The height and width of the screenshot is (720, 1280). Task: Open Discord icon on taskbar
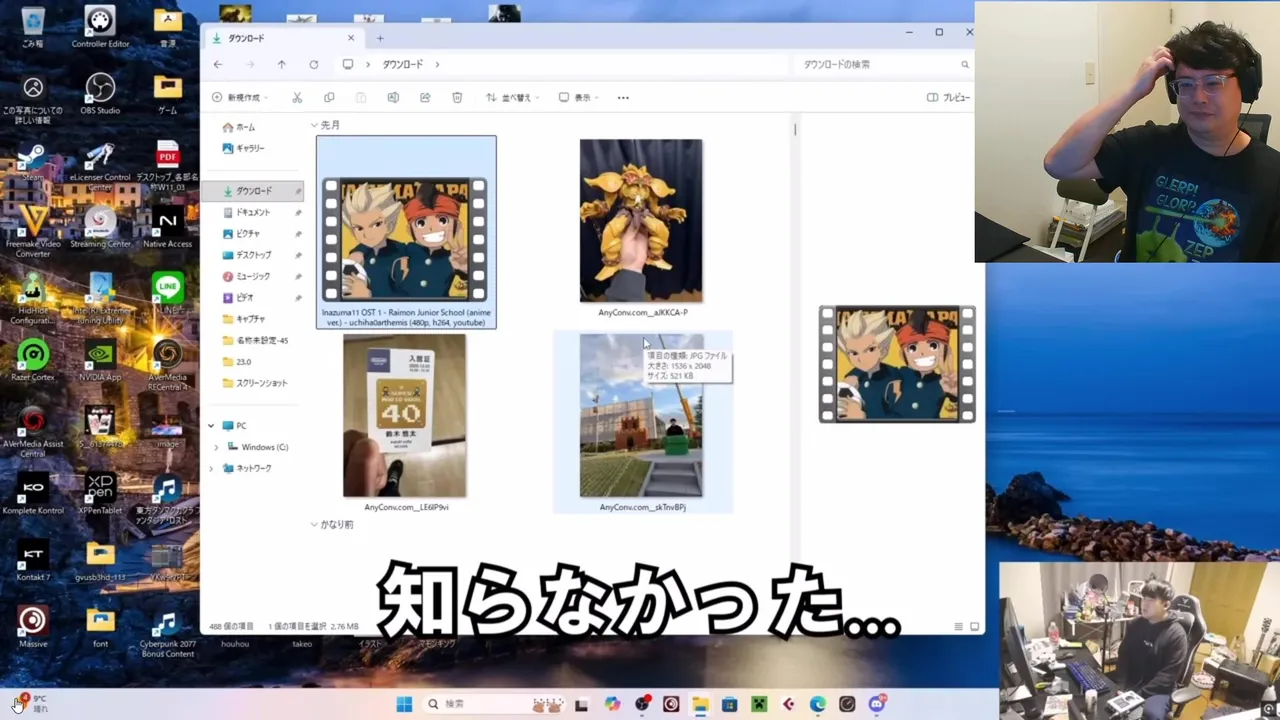pyautogui.click(x=877, y=704)
